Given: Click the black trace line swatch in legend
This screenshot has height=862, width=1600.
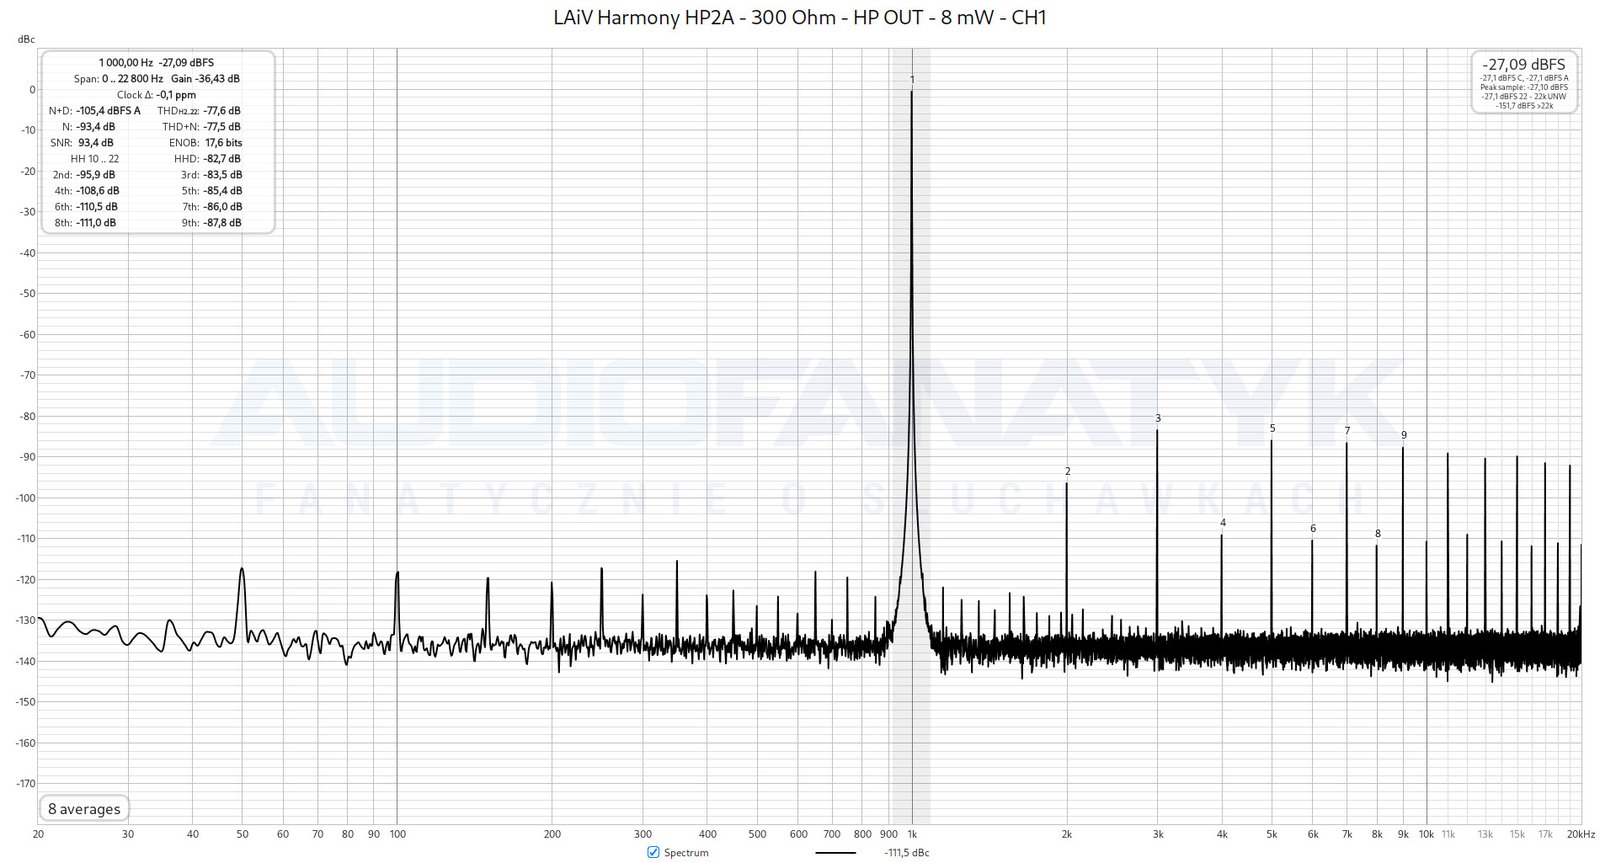Looking at the screenshot, I should pyautogui.click(x=835, y=853).
